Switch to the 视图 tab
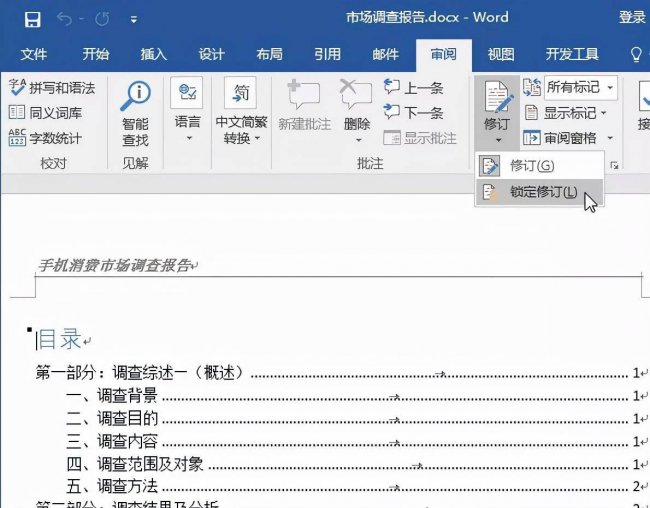Viewport: 650px width, 508px height. tap(501, 54)
